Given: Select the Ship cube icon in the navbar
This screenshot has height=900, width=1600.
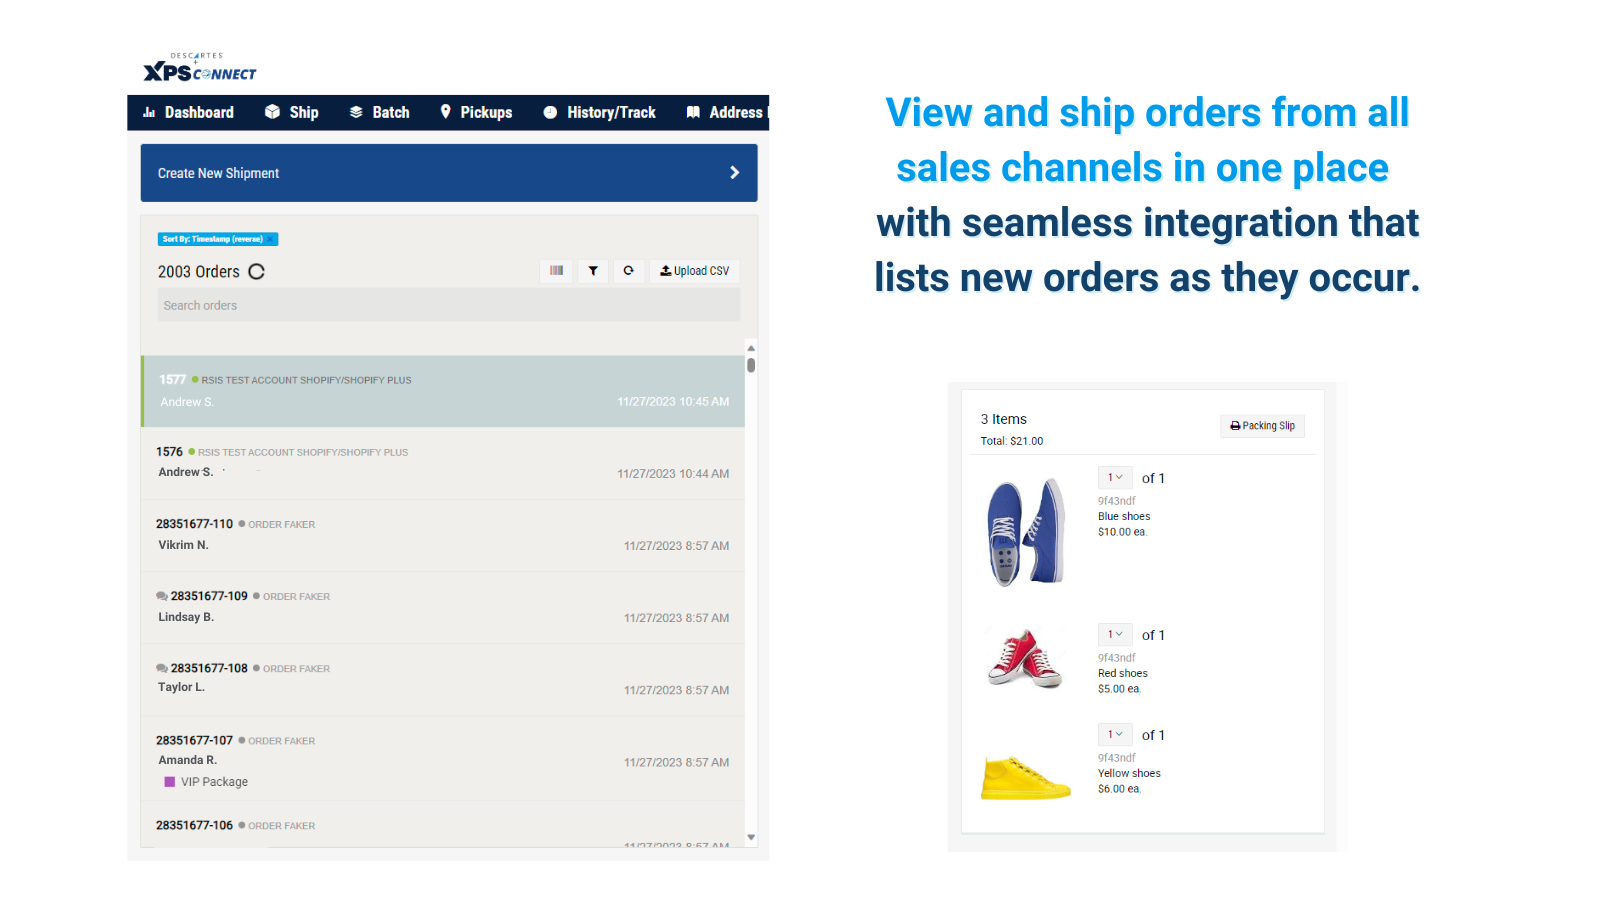Looking at the screenshot, I should 272,112.
